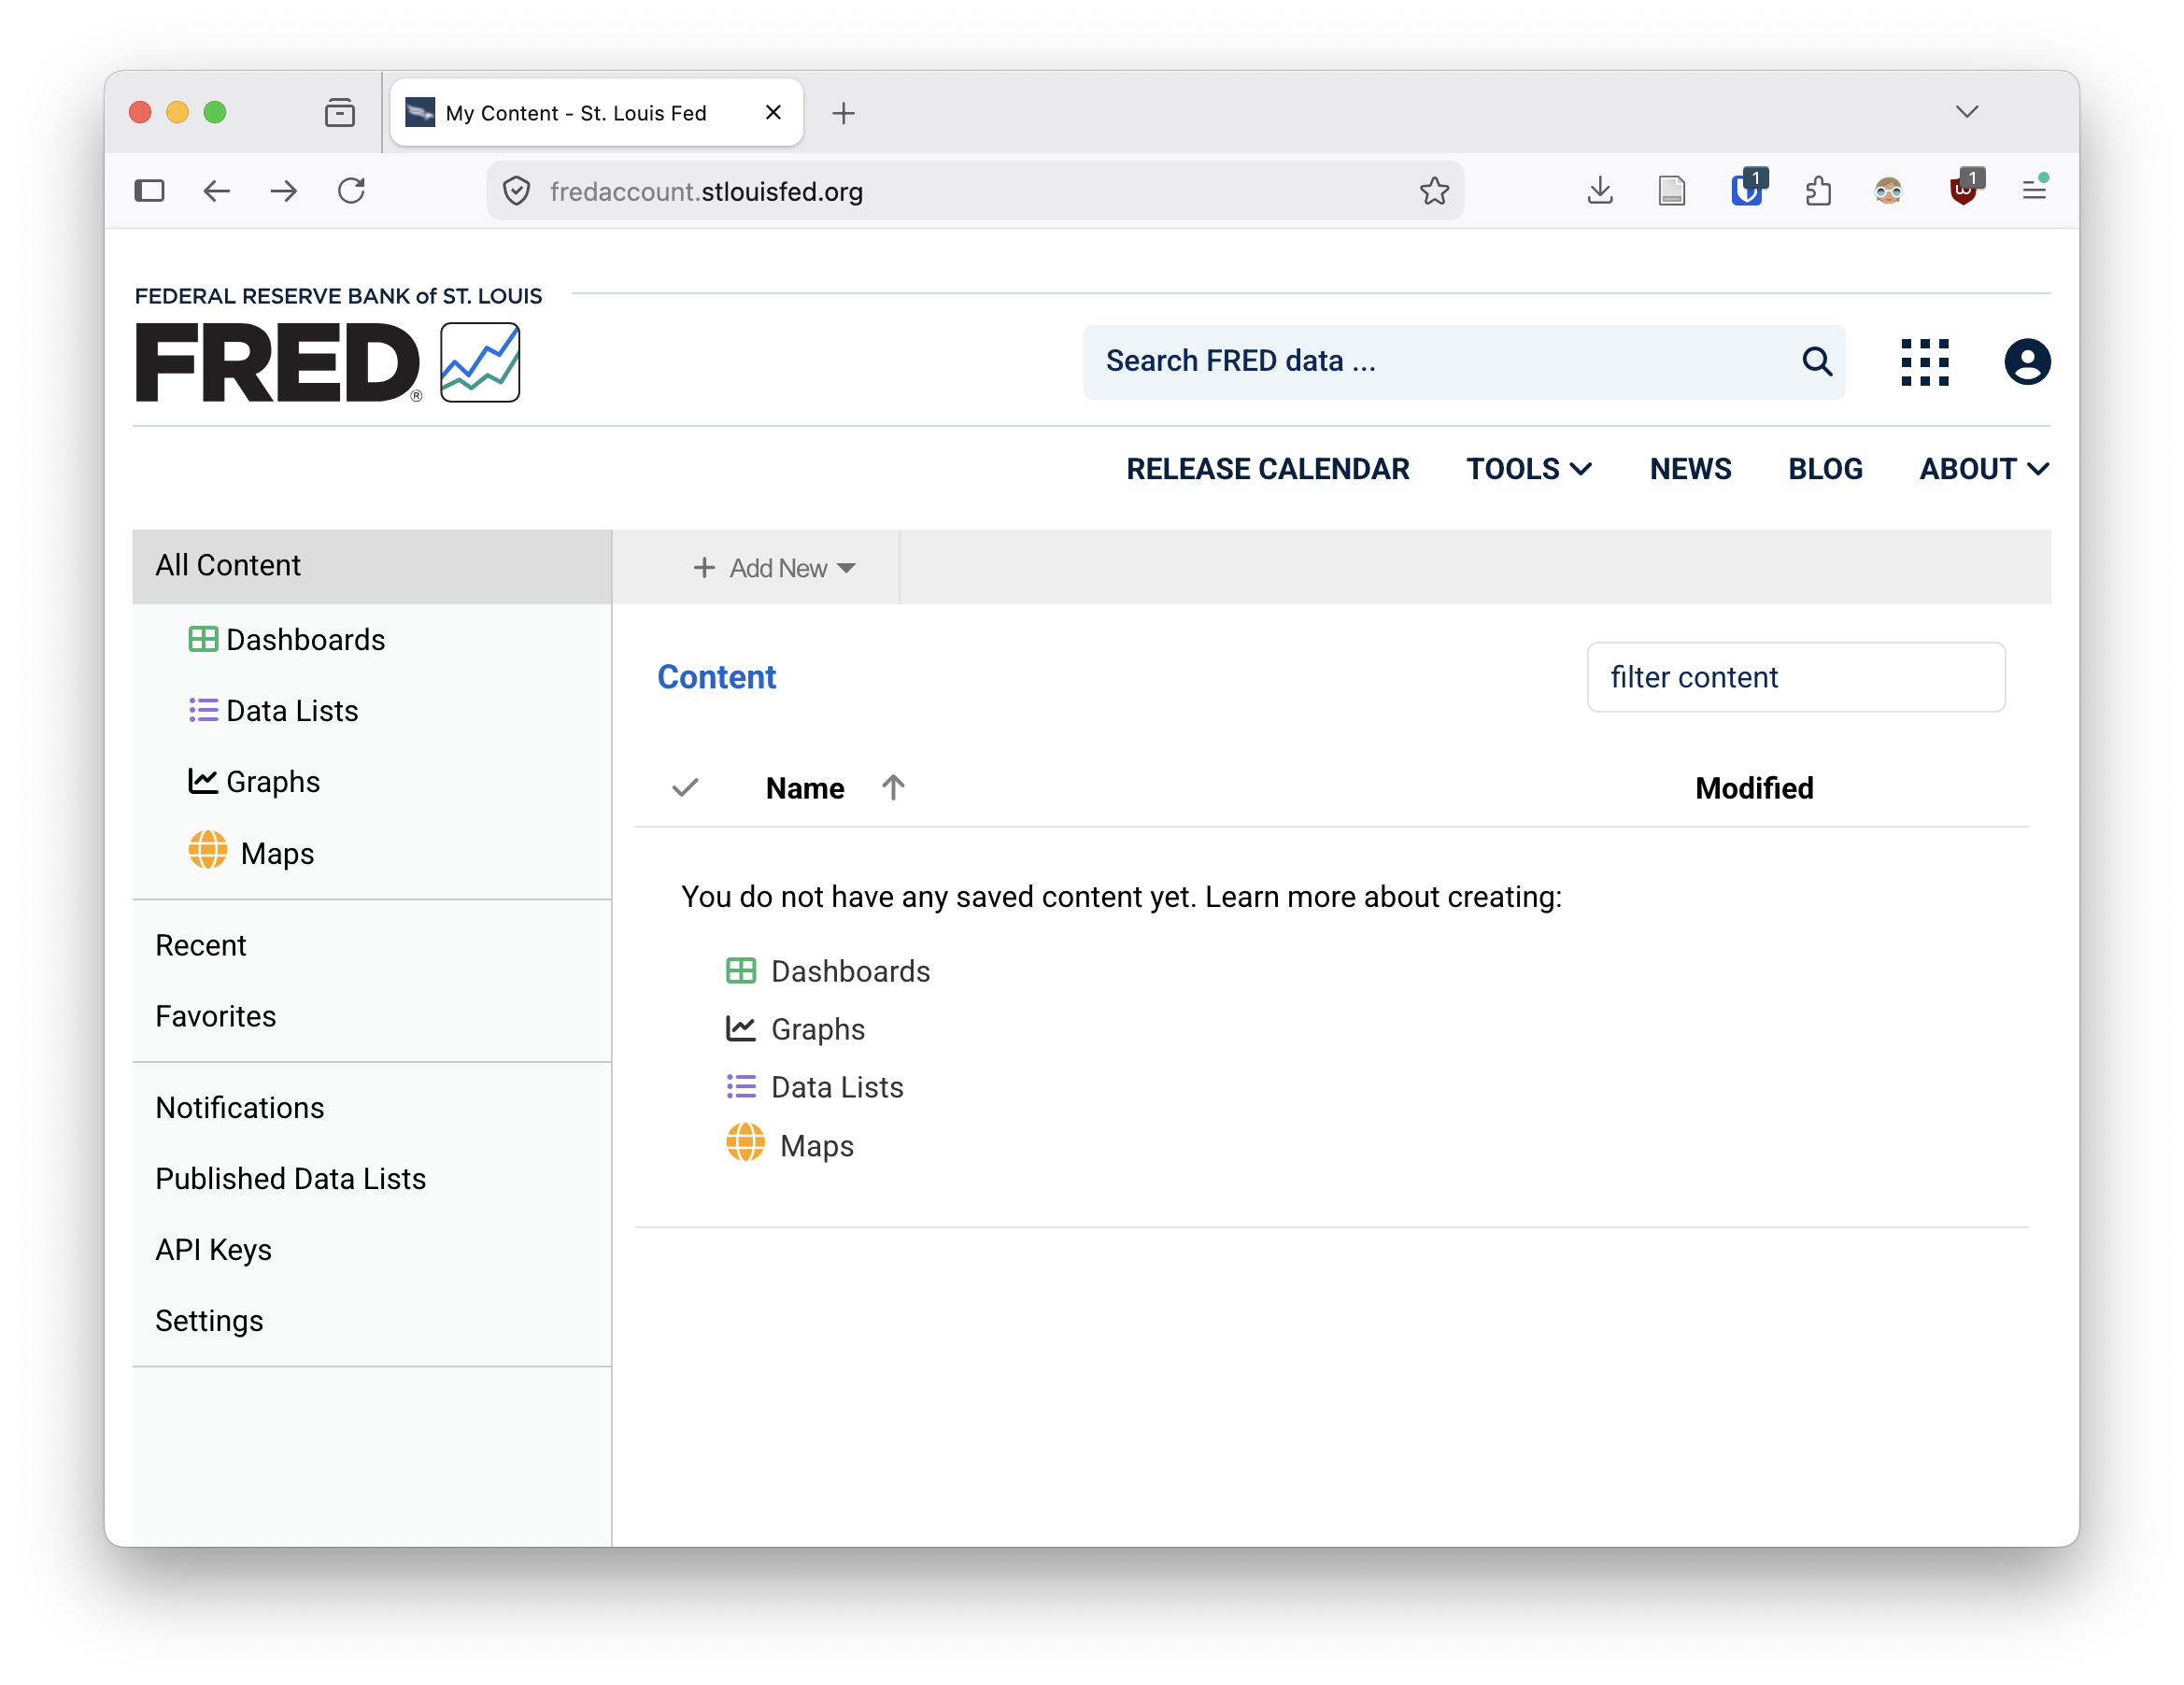Open the browser downloads icon
This screenshot has height=1685, width=2184.
coord(1600,190)
